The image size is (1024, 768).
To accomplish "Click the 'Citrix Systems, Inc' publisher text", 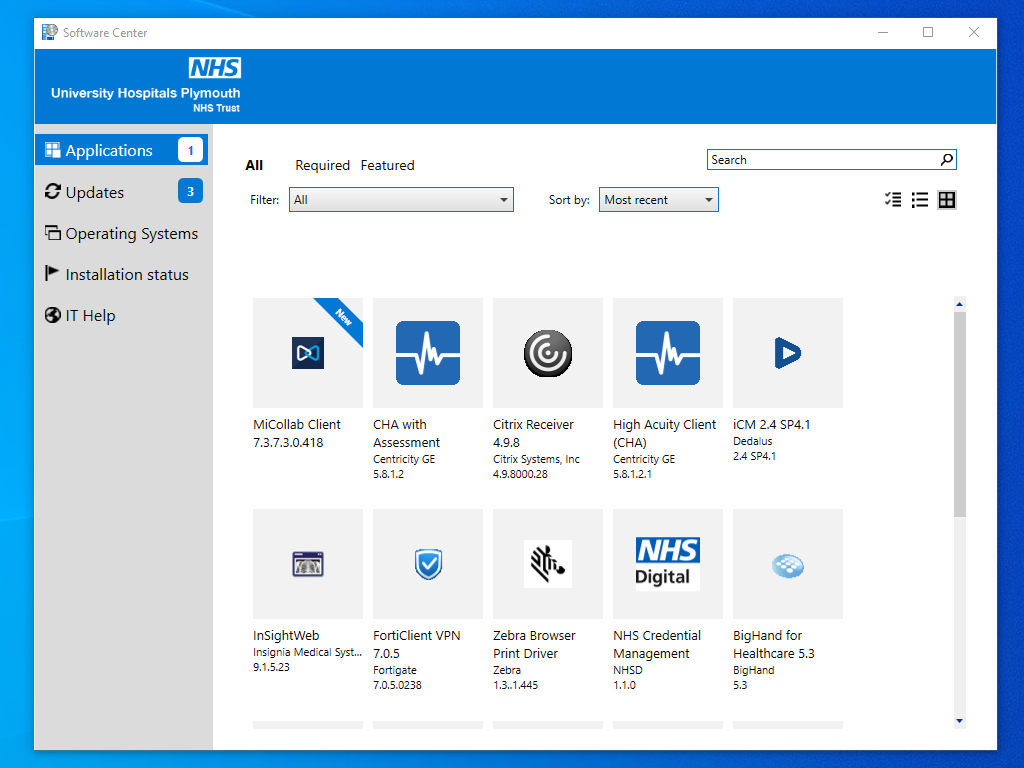I will pos(536,459).
